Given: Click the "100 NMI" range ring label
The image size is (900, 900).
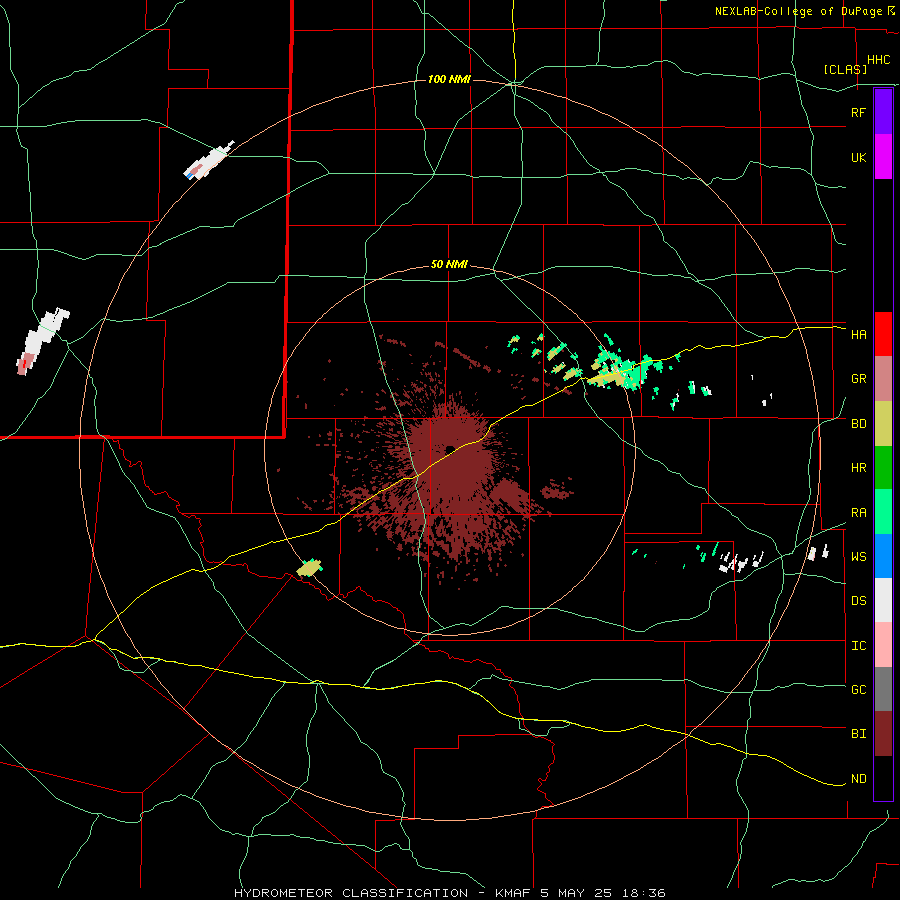Looking at the screenshot, I should point(449,79).
